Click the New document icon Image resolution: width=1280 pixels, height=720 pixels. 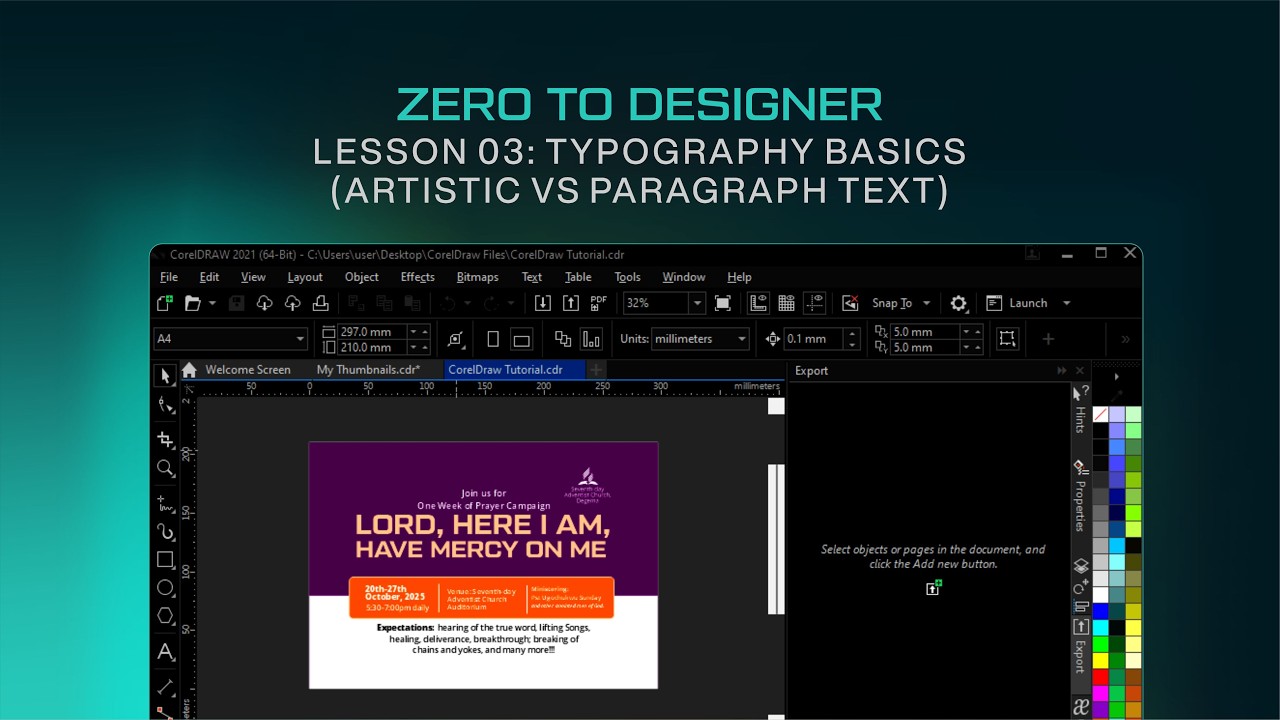click(165, 303)
